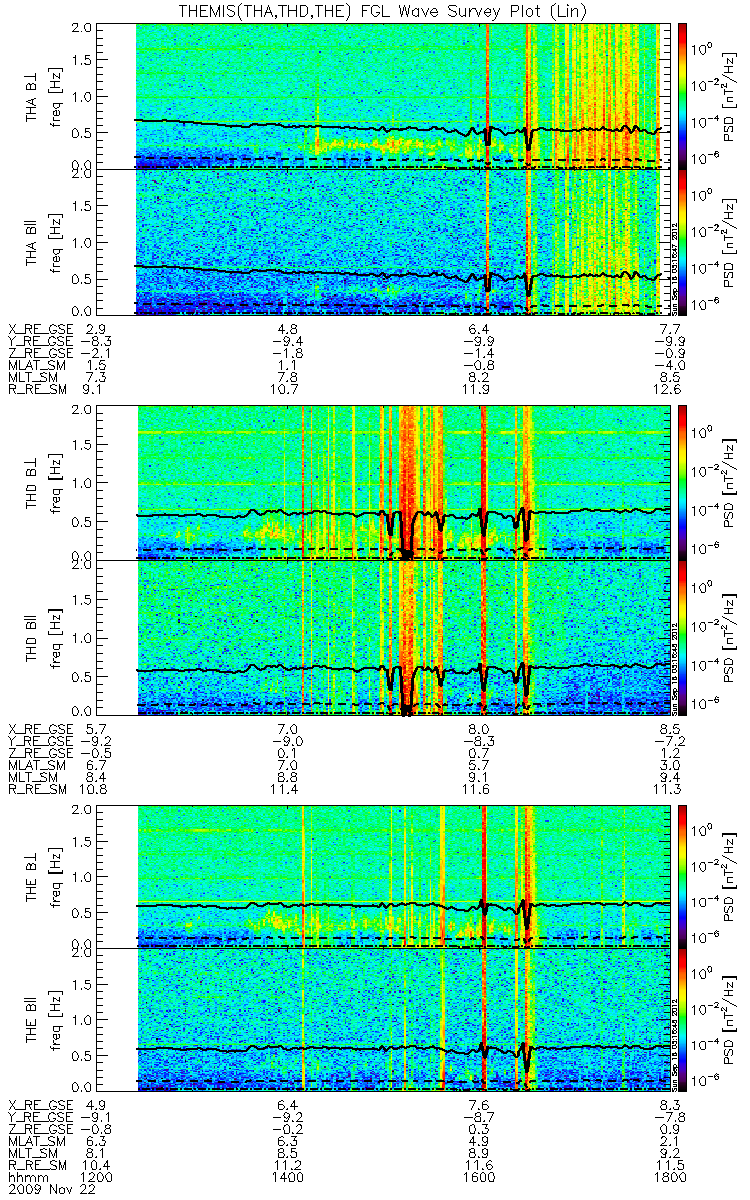The width and height of the screenshot is (750, 1200).
Task: Click the MLT_SM value '7.3'
Action: coord(97,379)
